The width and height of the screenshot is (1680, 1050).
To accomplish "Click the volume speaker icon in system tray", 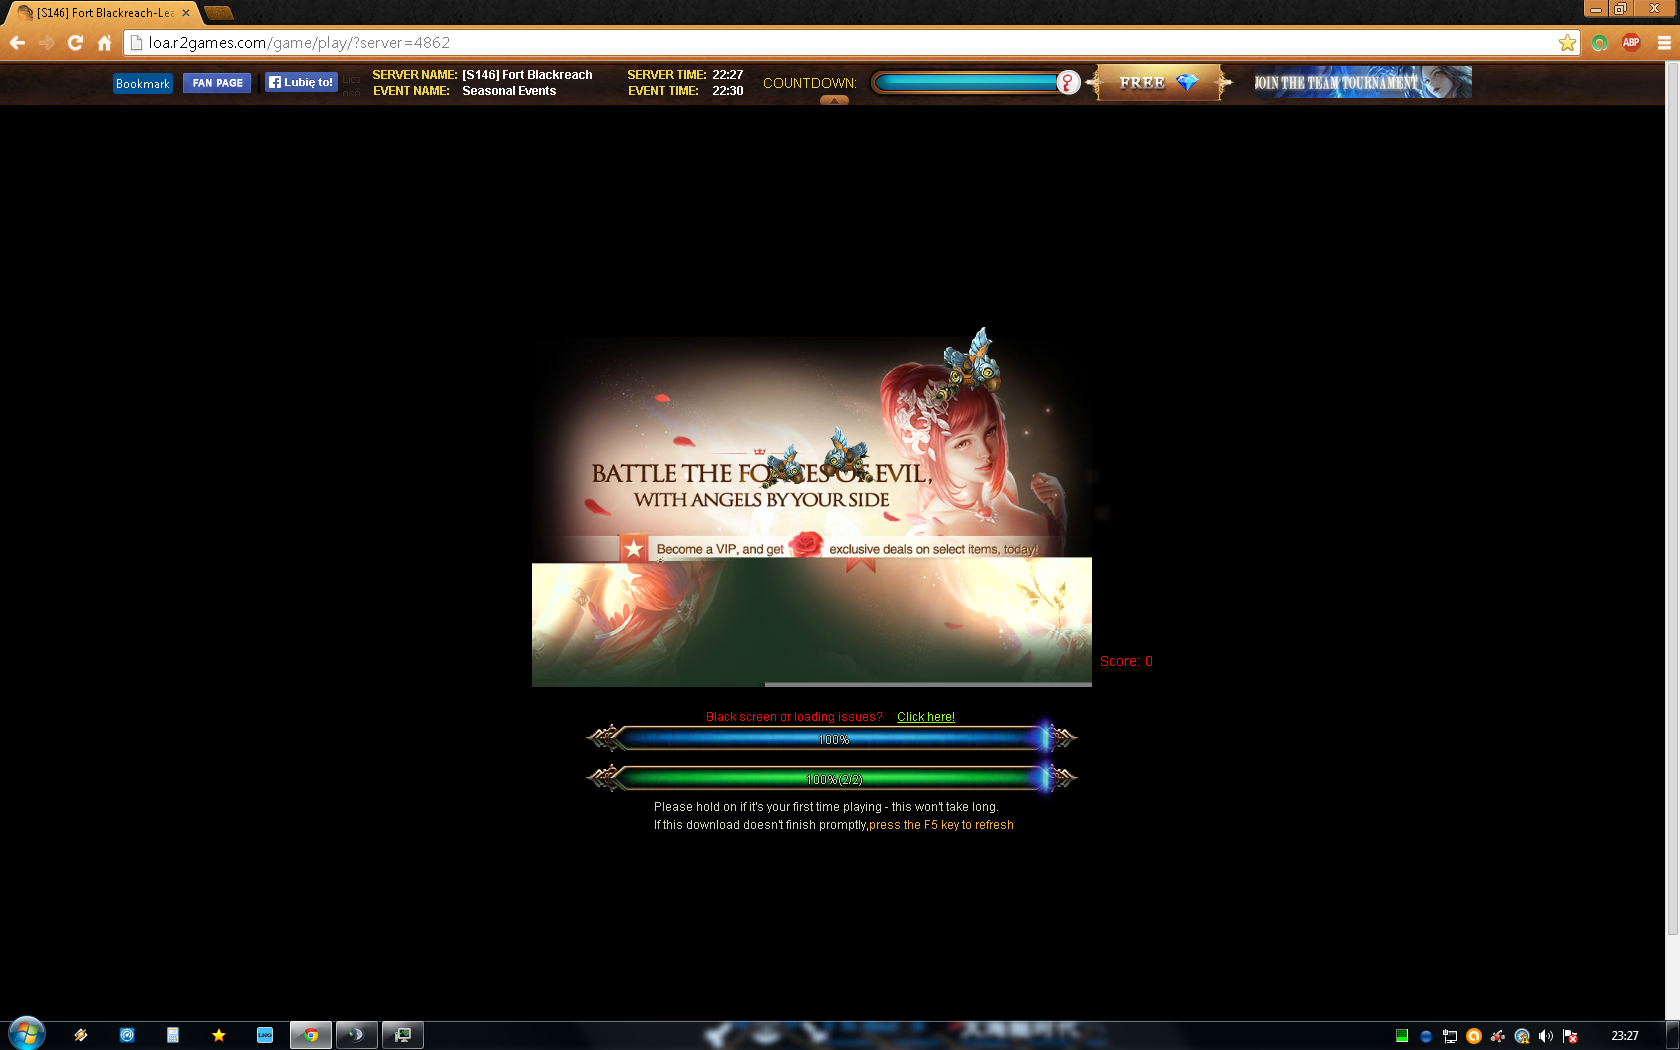I will tap(1546, 1036).
